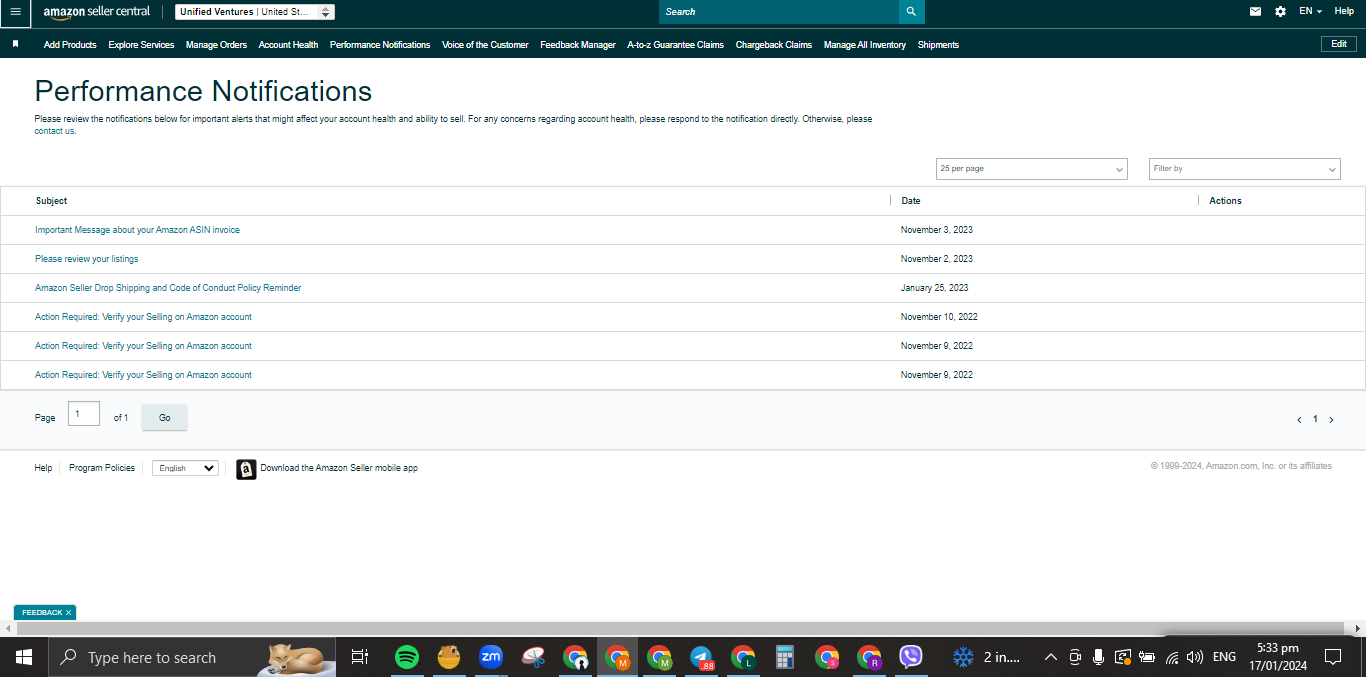This screenshot has height=677, width=1366.
Task: Open the Windows Start menu
Action: (x=24, y=657)
